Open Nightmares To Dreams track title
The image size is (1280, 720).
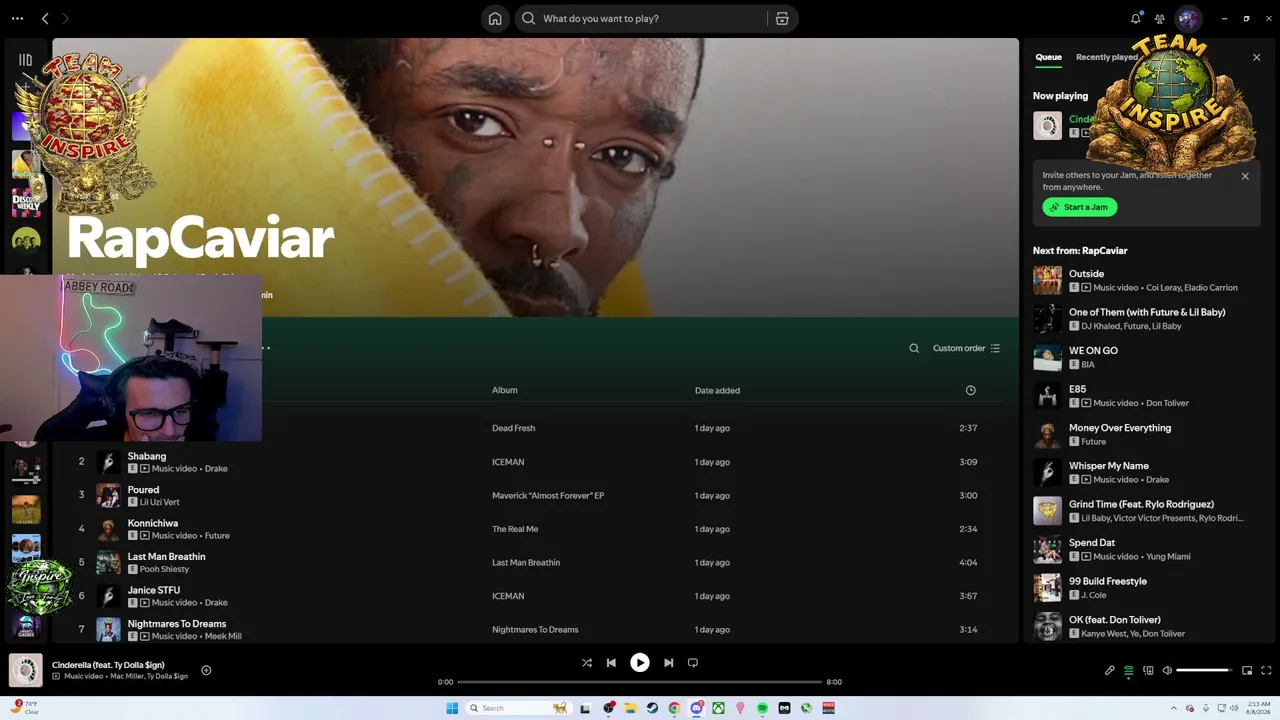pos(177,624)
